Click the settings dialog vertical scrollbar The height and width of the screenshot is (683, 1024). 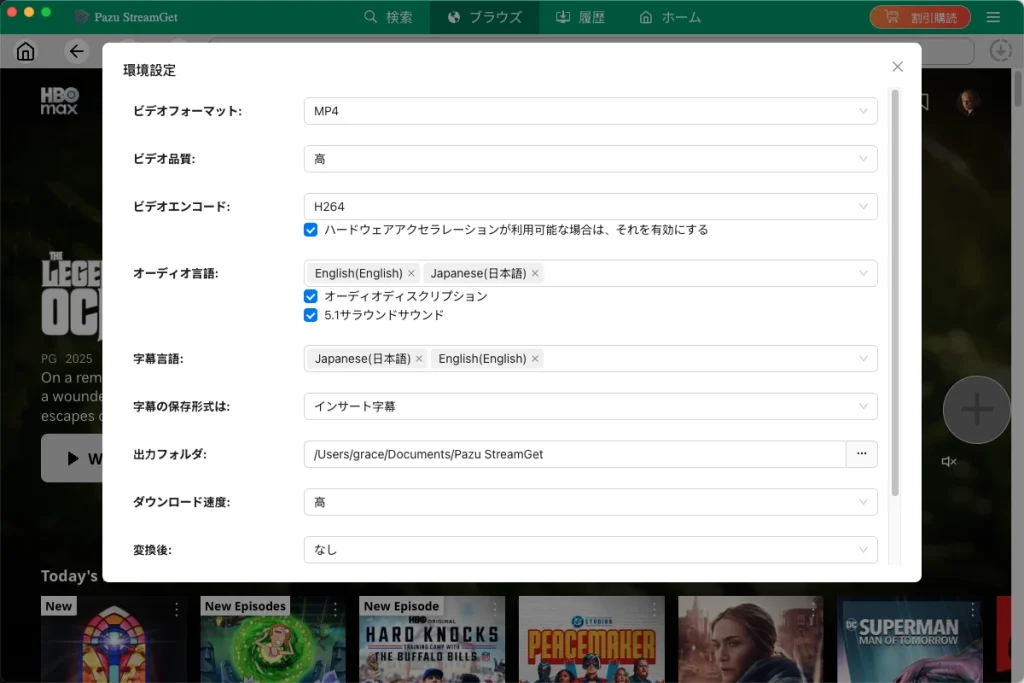895,293
